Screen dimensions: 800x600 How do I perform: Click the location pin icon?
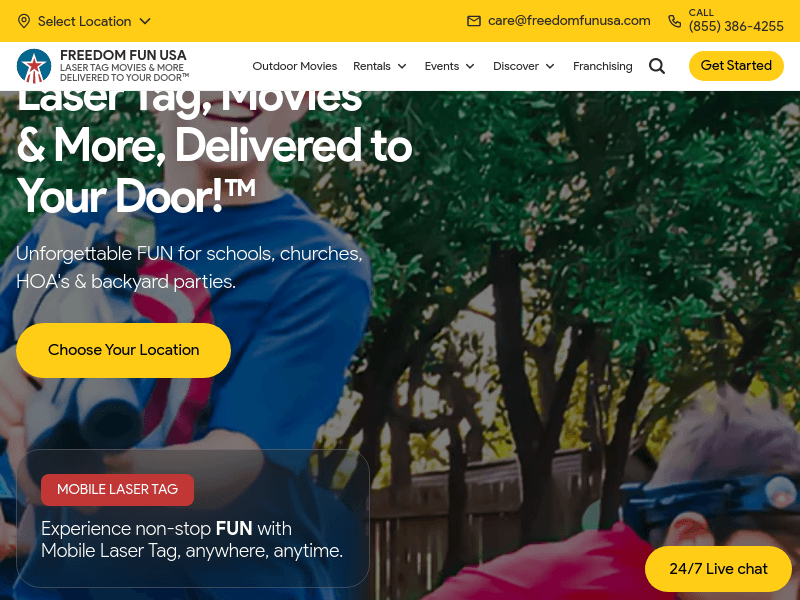tap(23, 21)
